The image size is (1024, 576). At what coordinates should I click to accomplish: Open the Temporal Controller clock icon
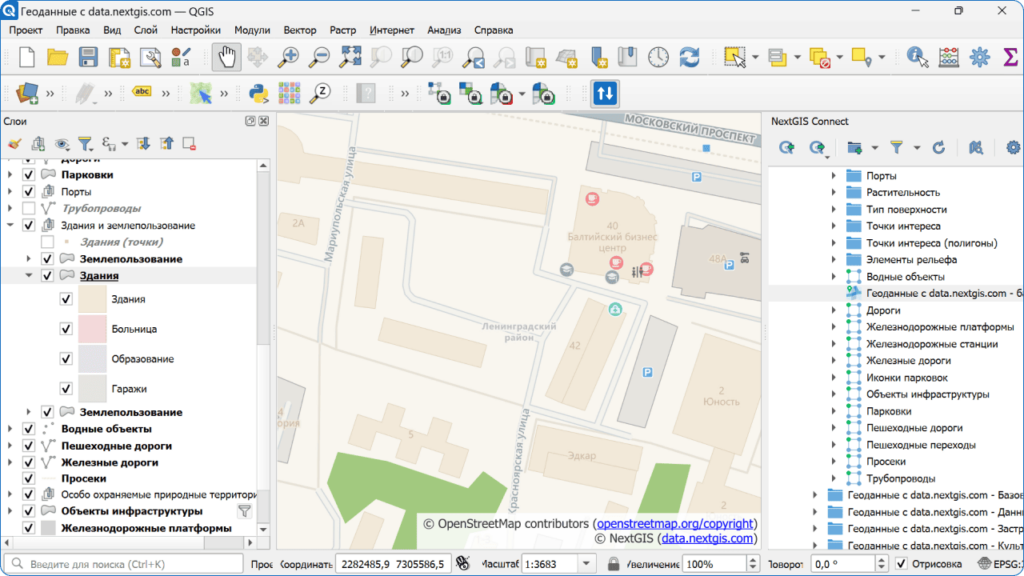click(657, 57)
